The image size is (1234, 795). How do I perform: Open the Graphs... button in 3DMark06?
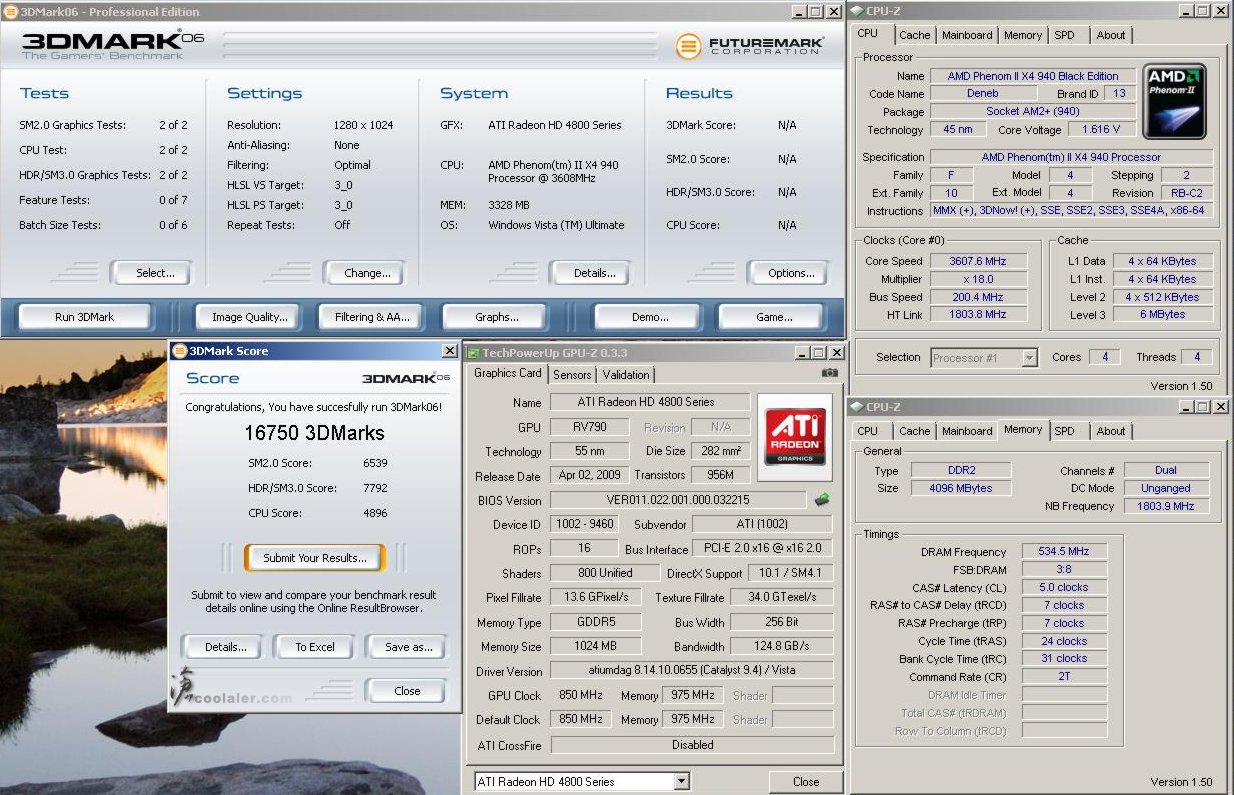pos(497,317)
